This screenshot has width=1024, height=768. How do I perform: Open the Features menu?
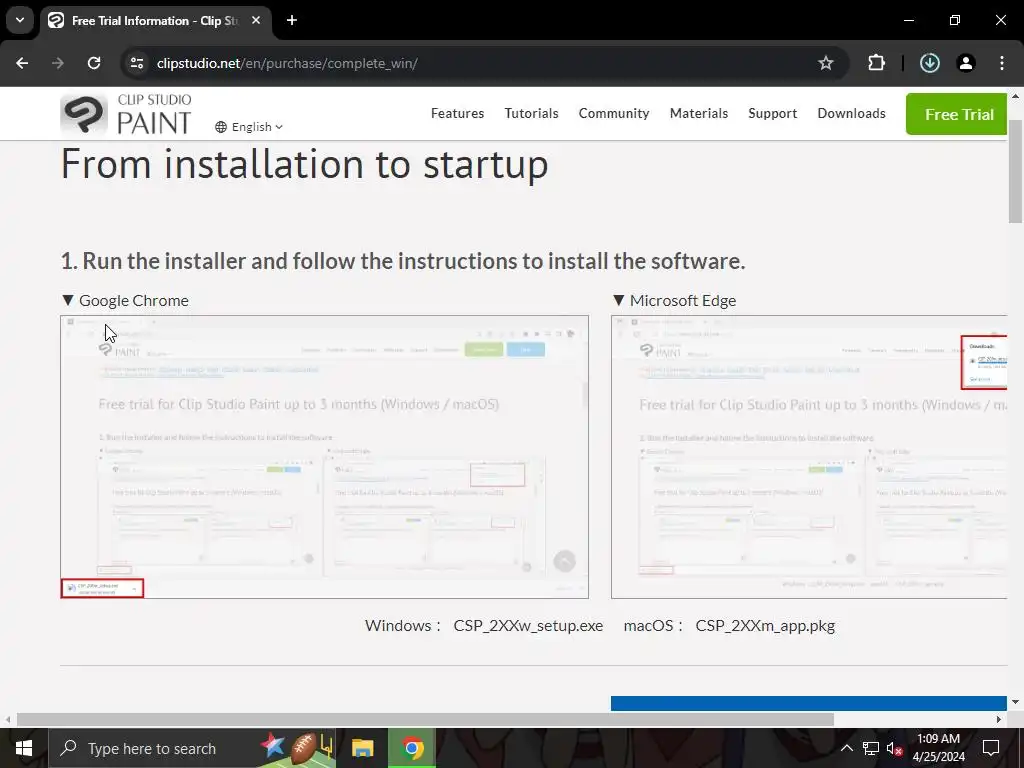457,114
